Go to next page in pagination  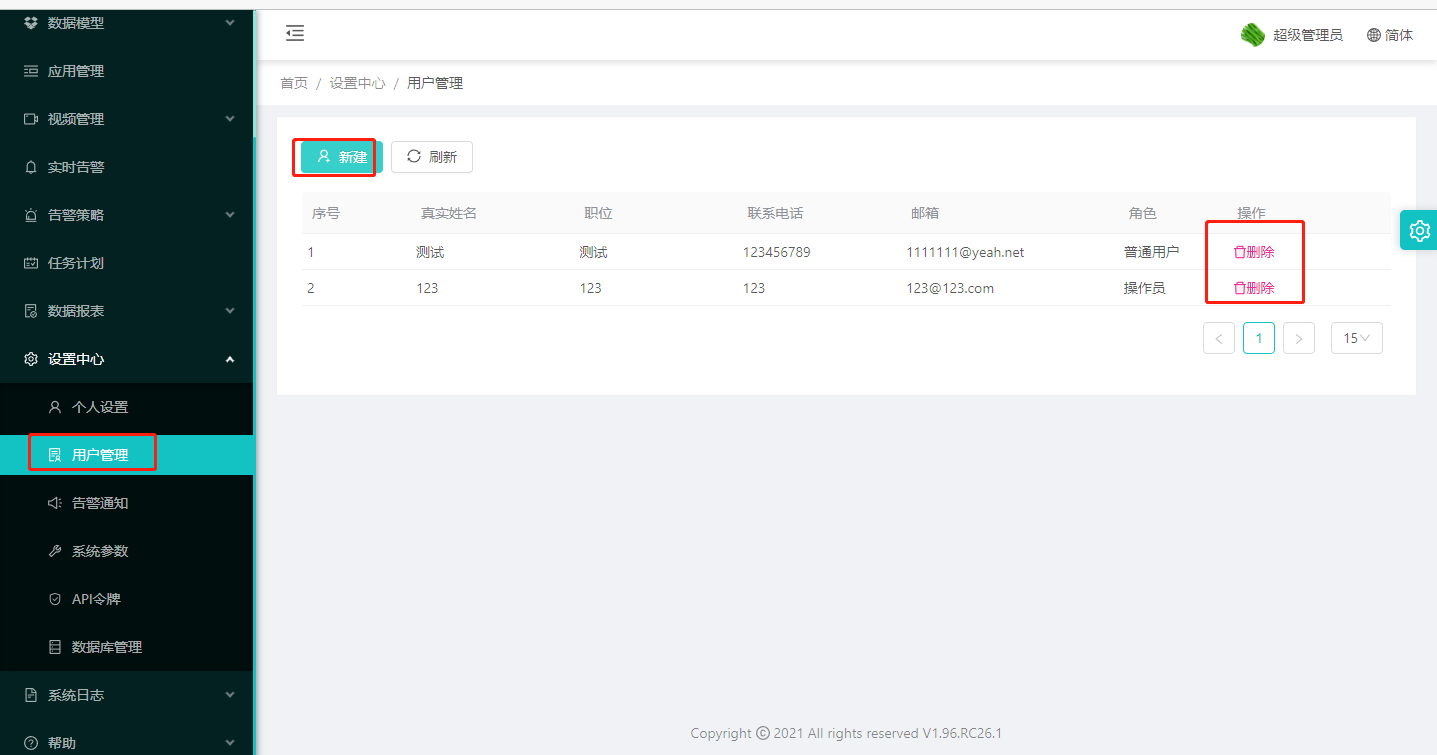[x=1298, y=339]
